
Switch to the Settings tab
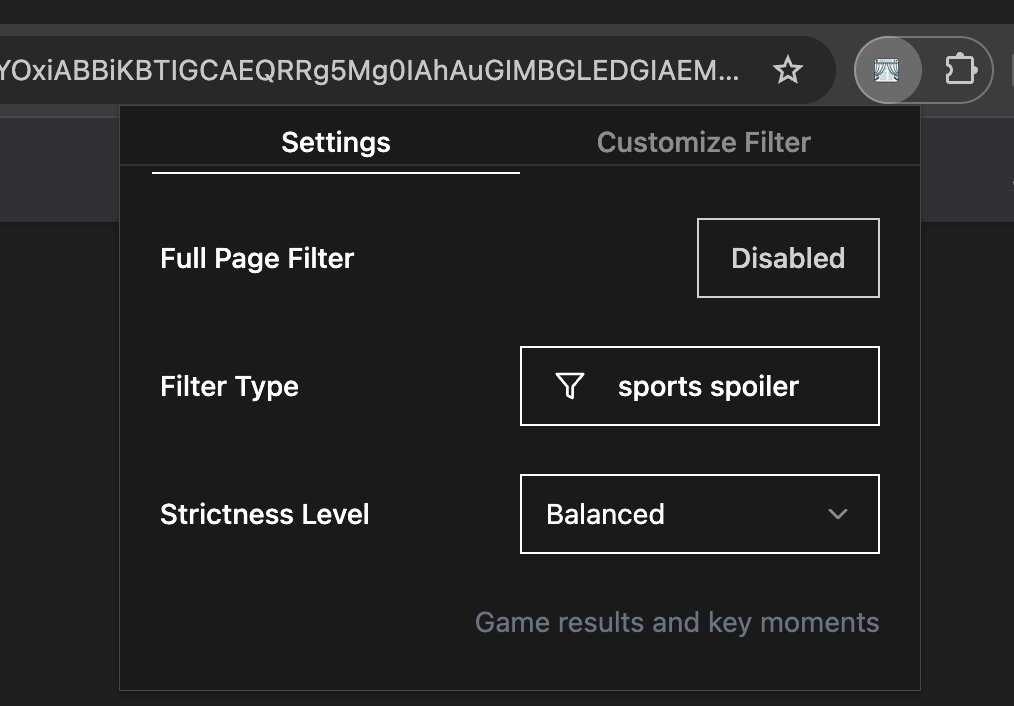335,142
